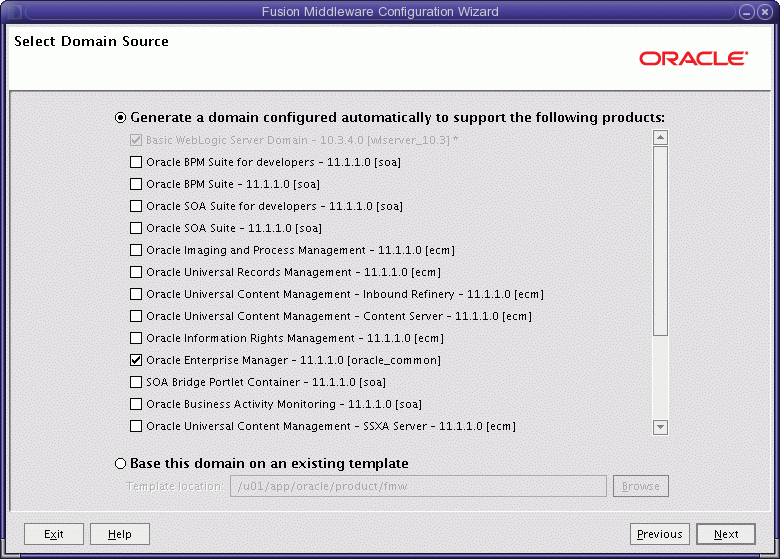Image resolution: width=780 pixels, height=559 pixels.
Task: Click the window menu icon in title bar
Action: coord(14,12)
